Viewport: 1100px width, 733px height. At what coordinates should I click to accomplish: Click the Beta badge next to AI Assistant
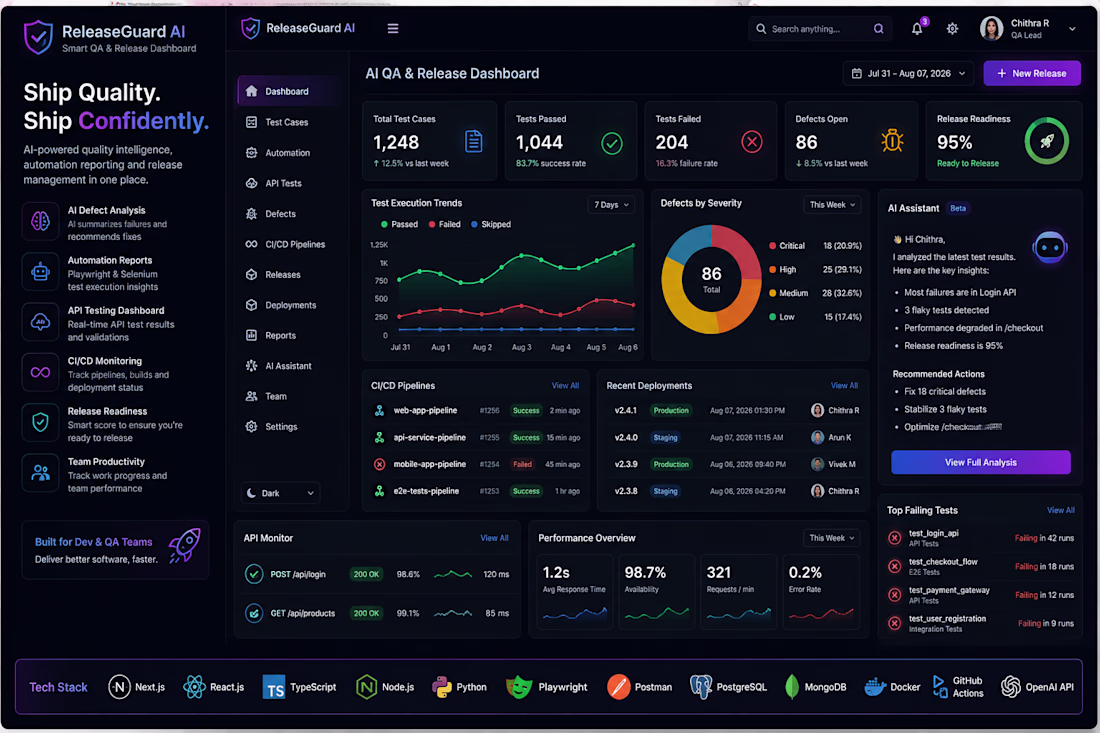(958, 208)
